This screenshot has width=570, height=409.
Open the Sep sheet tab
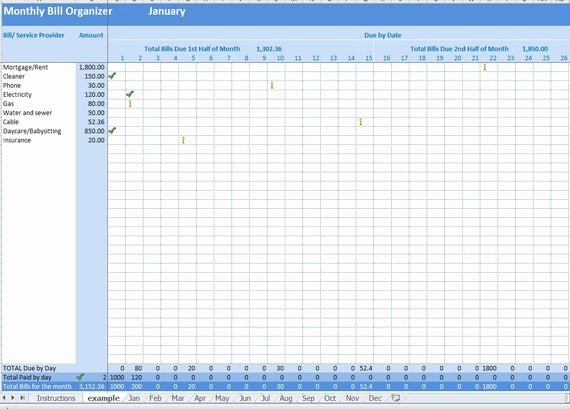308,398
